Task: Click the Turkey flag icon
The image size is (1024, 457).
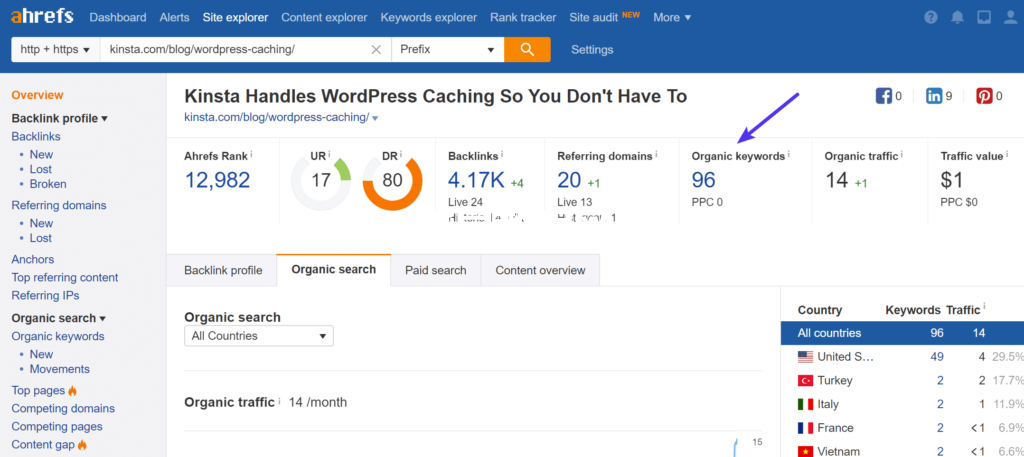Action: click(805, 381)
